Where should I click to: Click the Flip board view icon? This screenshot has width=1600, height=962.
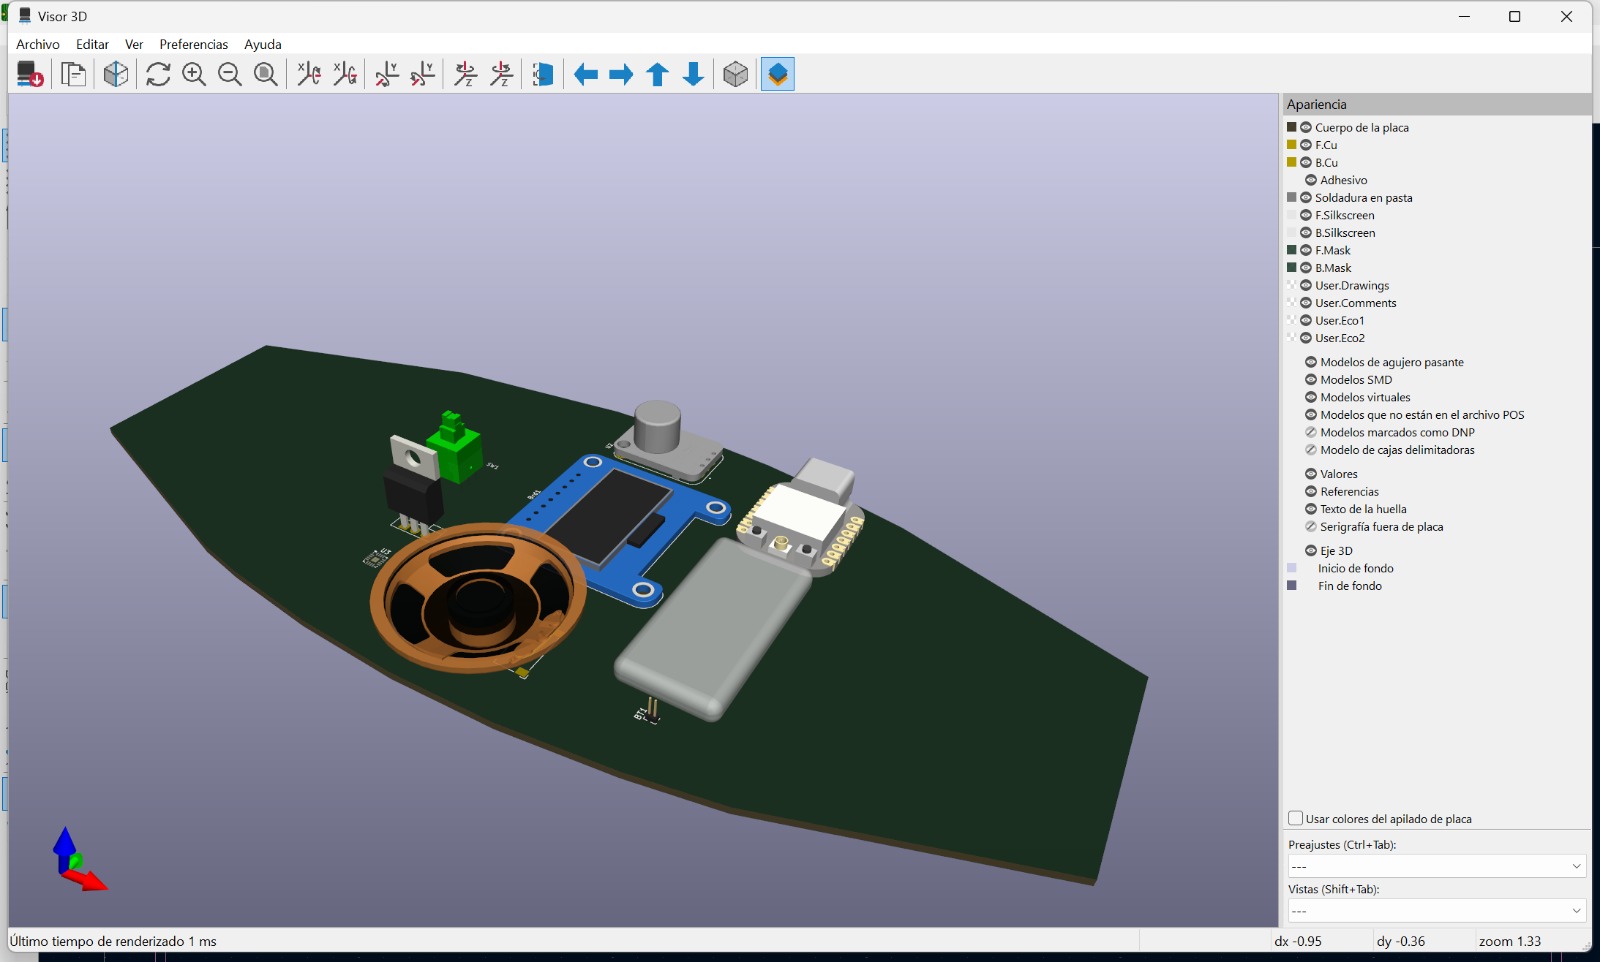543,74
